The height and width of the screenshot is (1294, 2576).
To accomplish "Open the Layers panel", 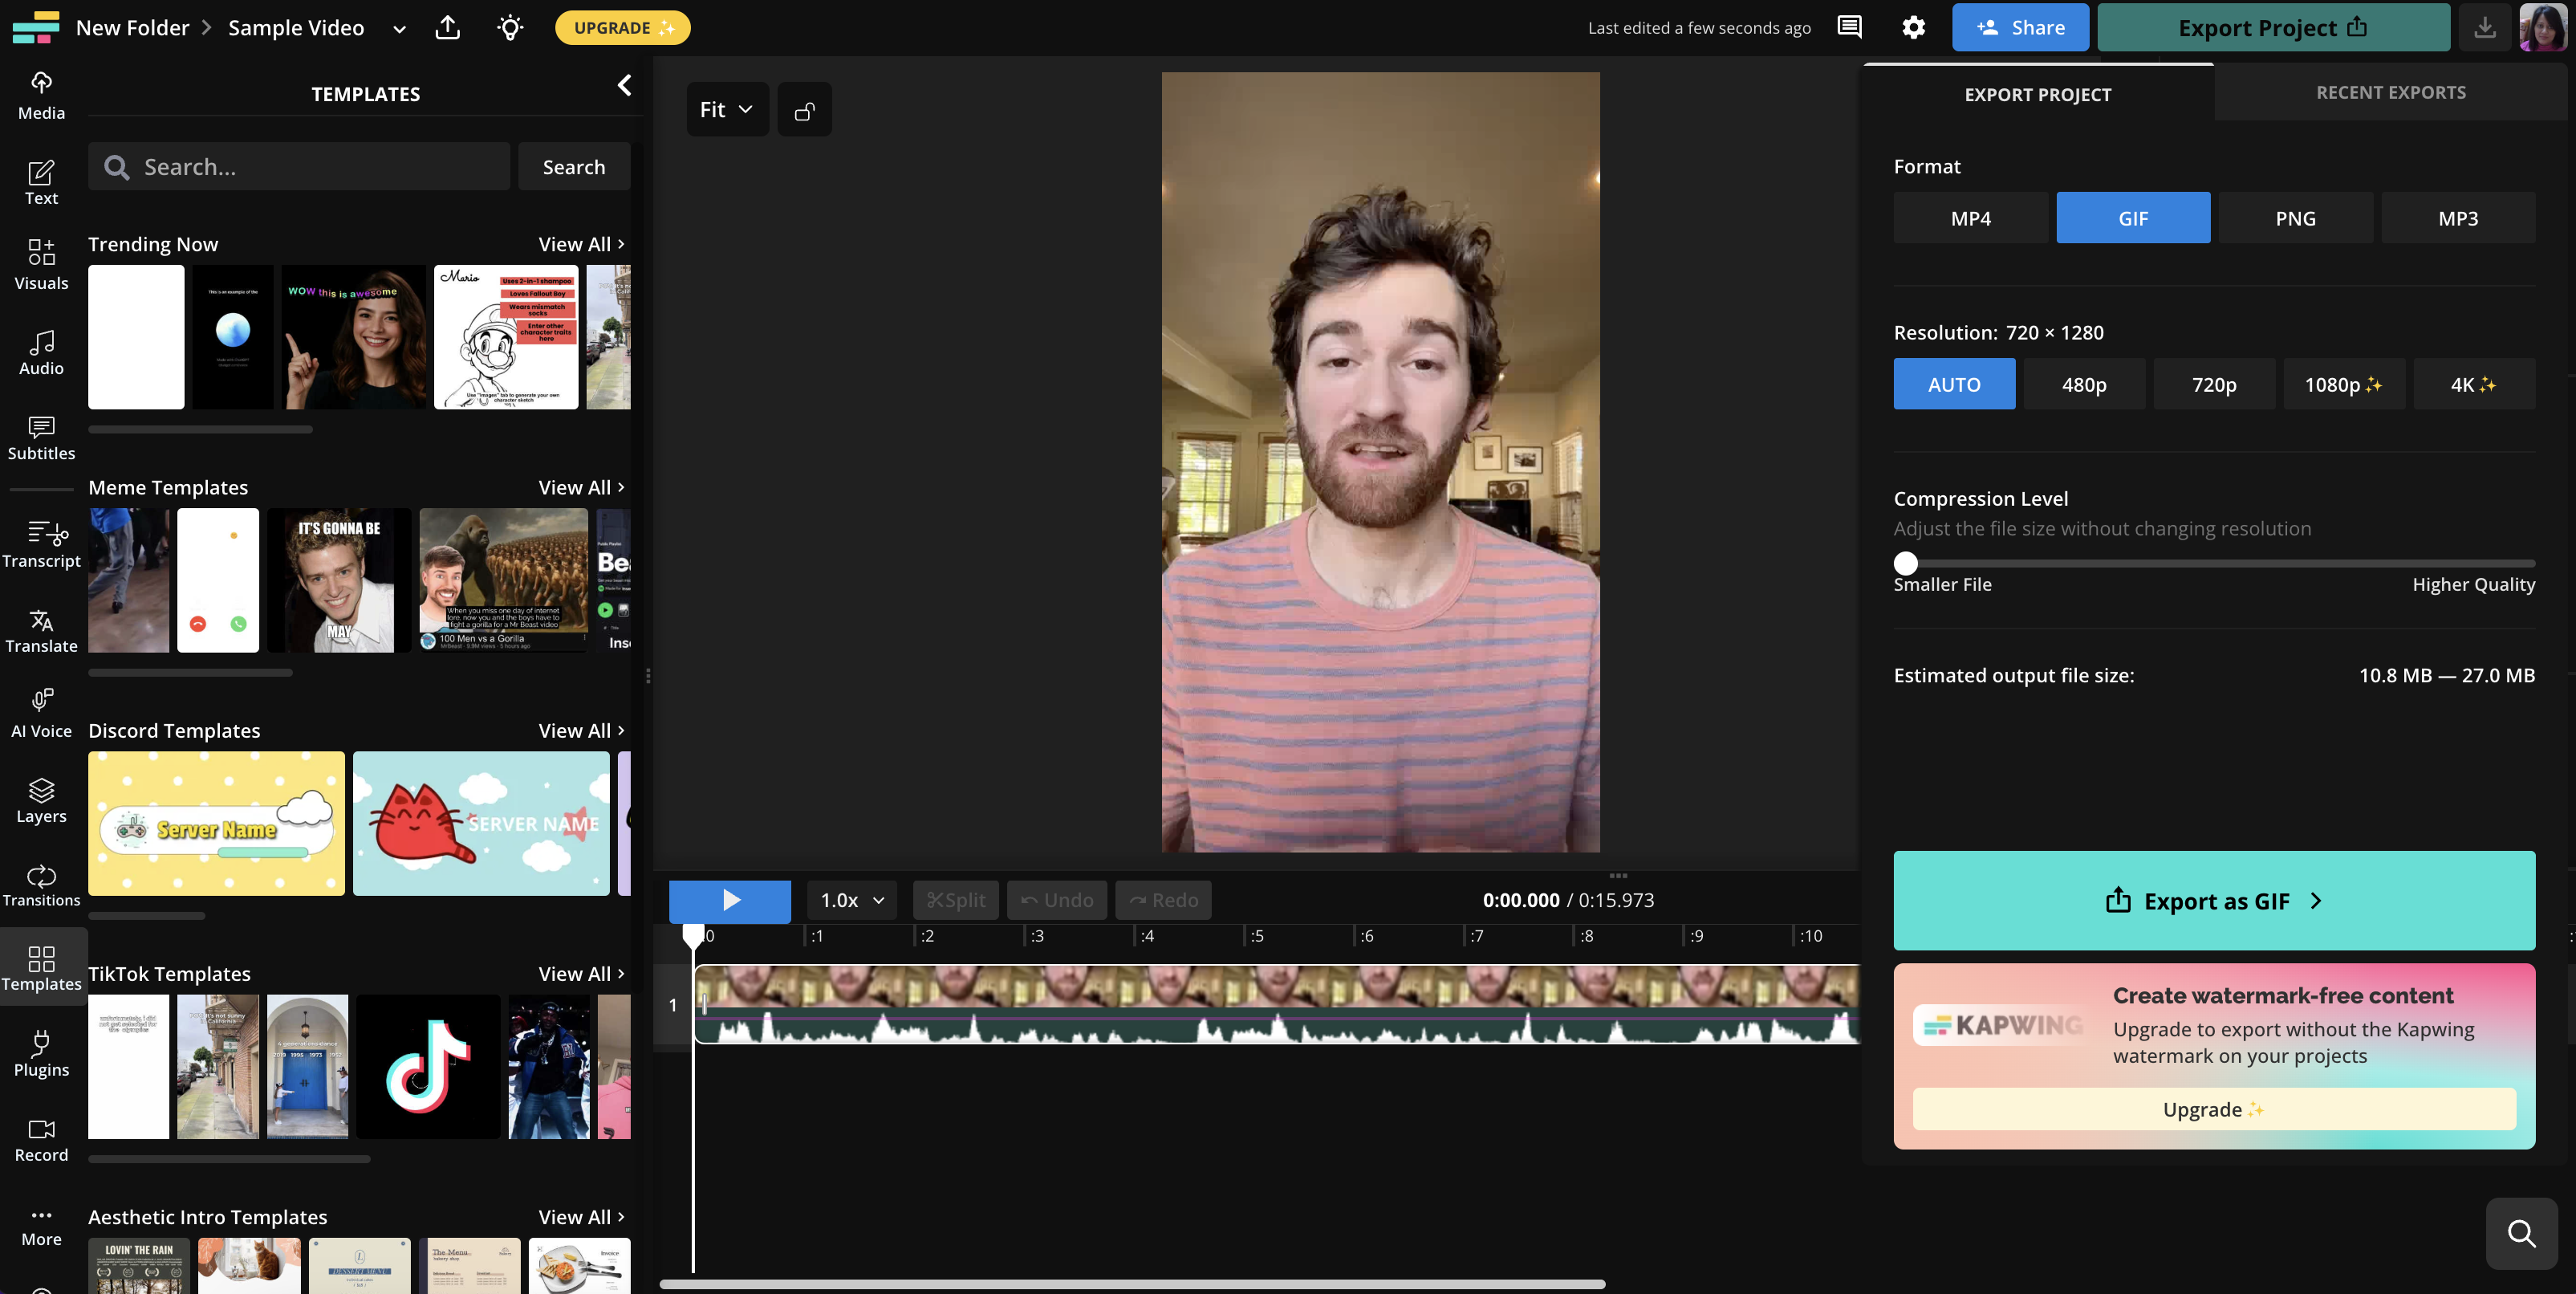I will click(40, 799).
